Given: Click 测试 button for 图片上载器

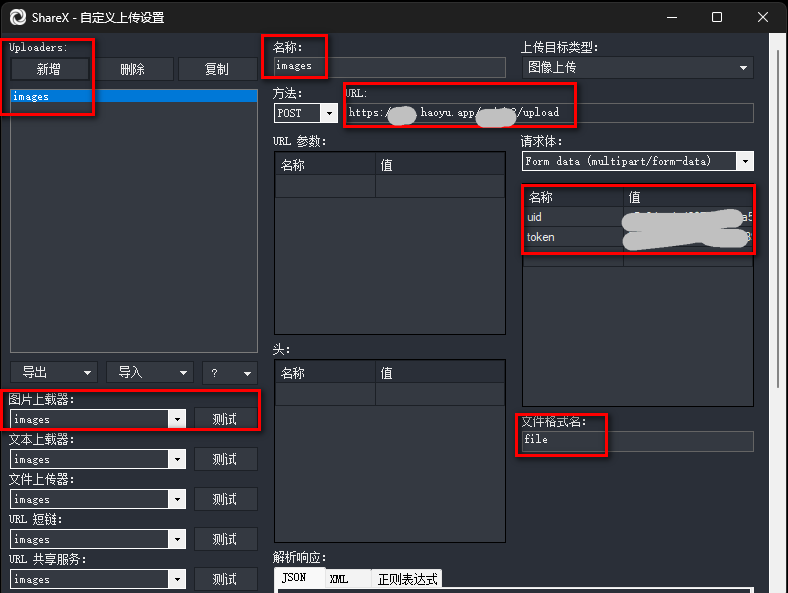Looking at the screenshot, I should coord(226,419).
